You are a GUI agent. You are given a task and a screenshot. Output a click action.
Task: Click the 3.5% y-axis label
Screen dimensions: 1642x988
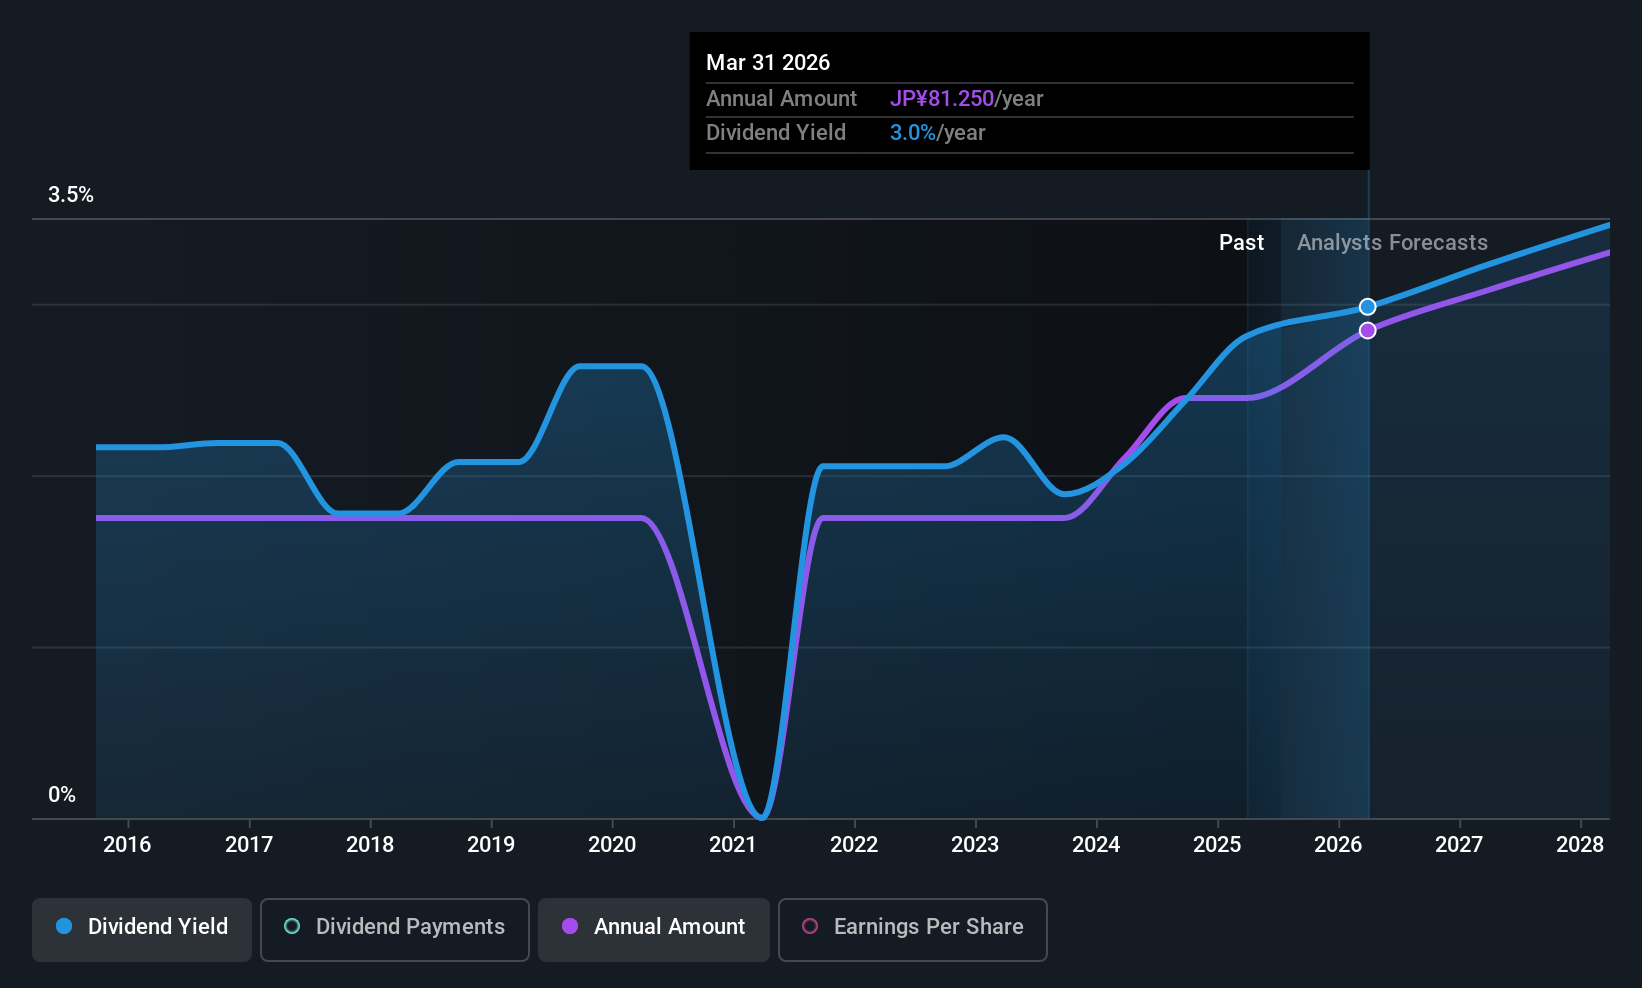coord(71,195)
